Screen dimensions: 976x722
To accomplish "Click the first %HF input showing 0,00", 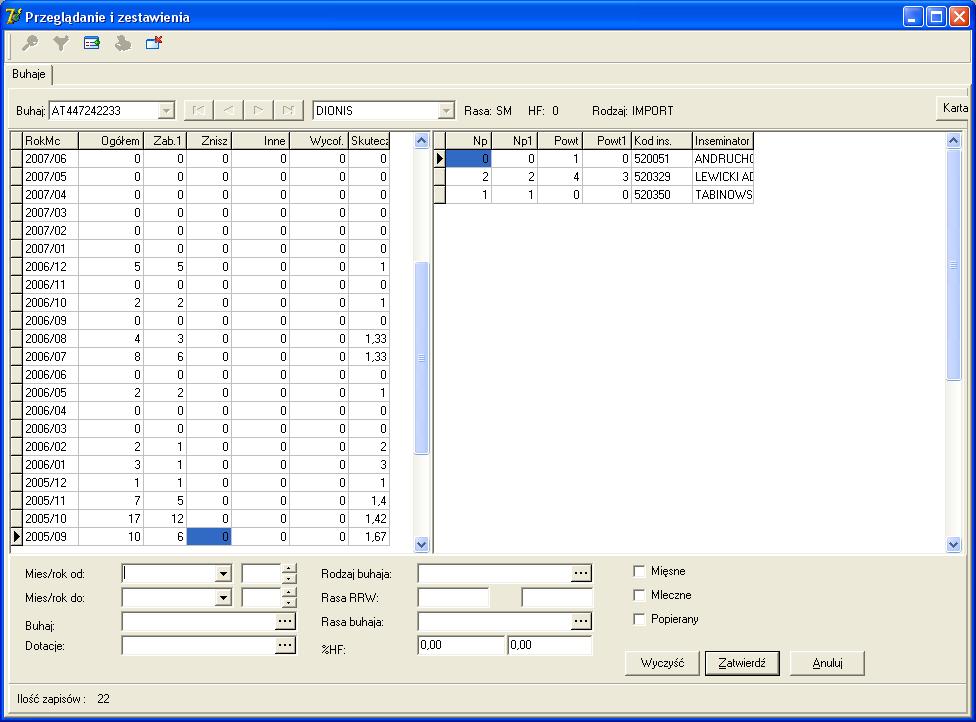I will coord(461,645).
